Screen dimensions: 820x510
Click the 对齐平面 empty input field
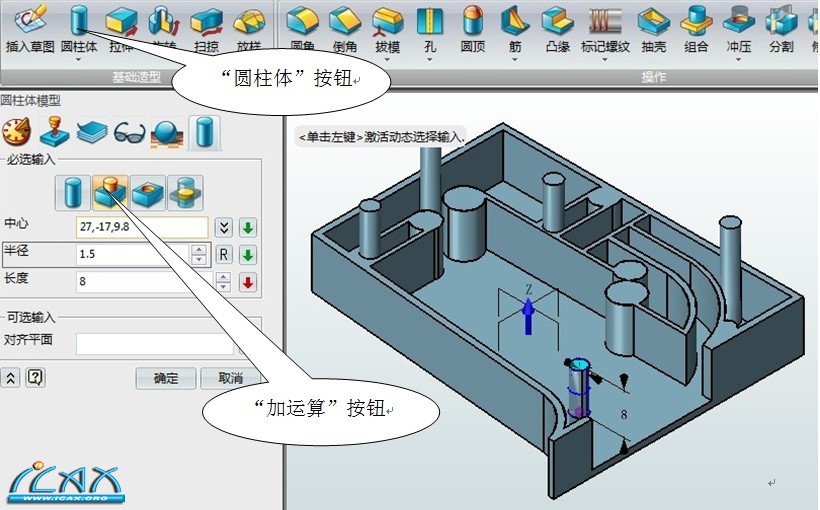click(155, 344)
